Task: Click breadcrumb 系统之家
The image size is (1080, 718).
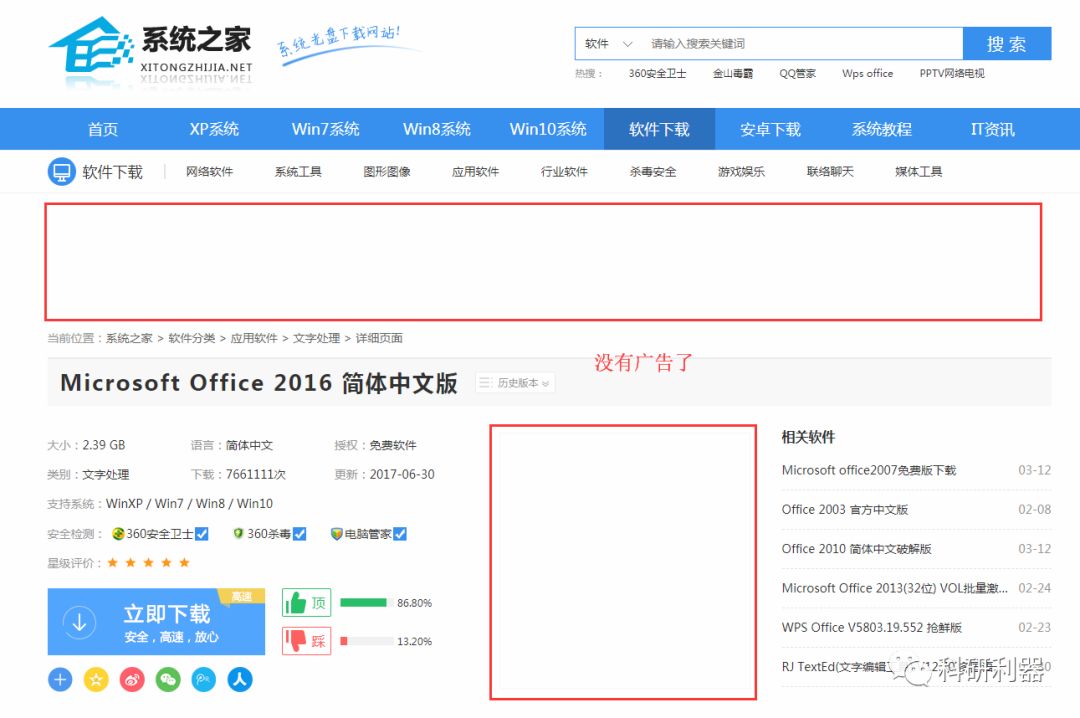Action: pos(129,338)
